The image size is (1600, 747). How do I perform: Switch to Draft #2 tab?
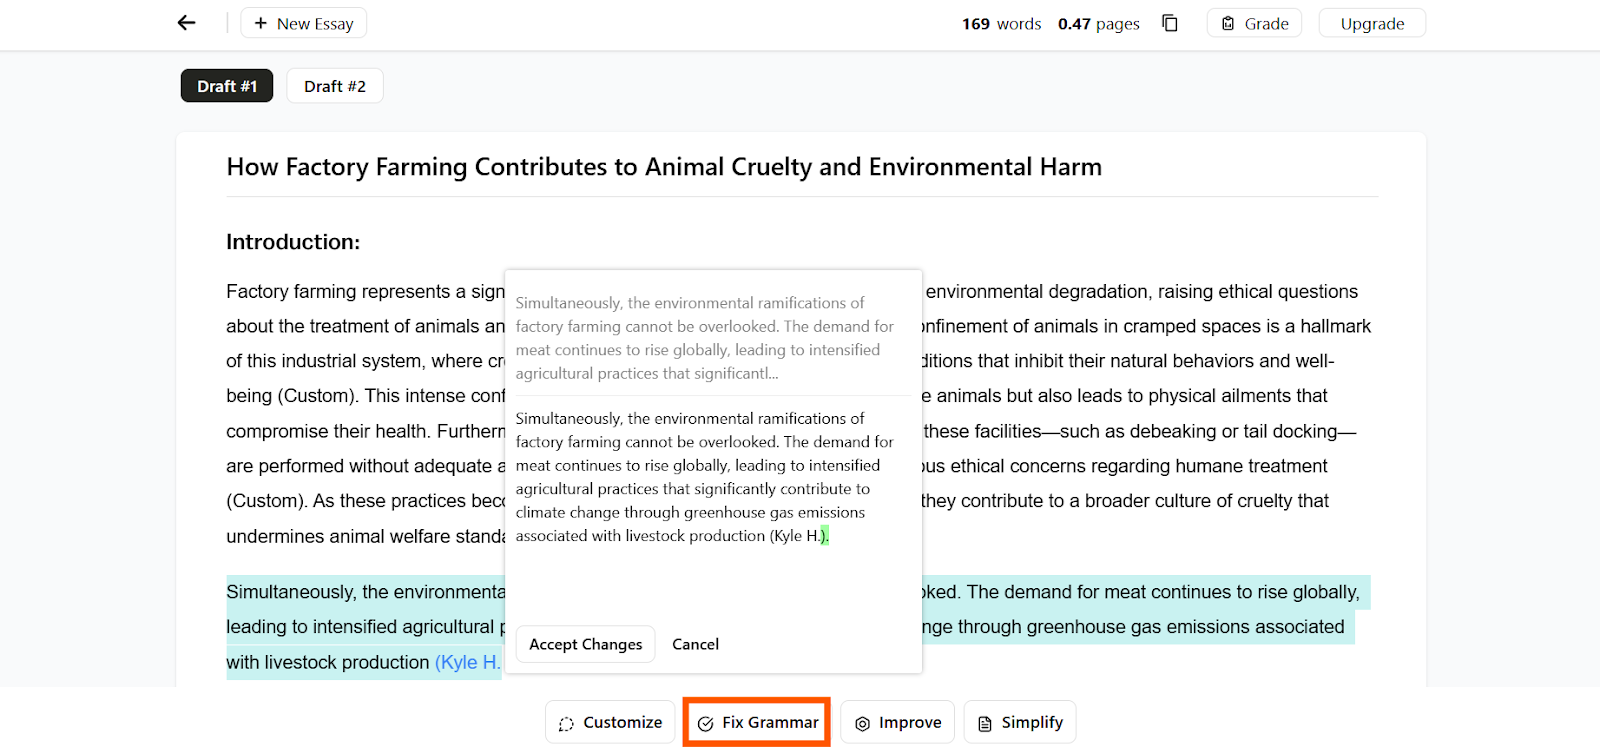335,86
